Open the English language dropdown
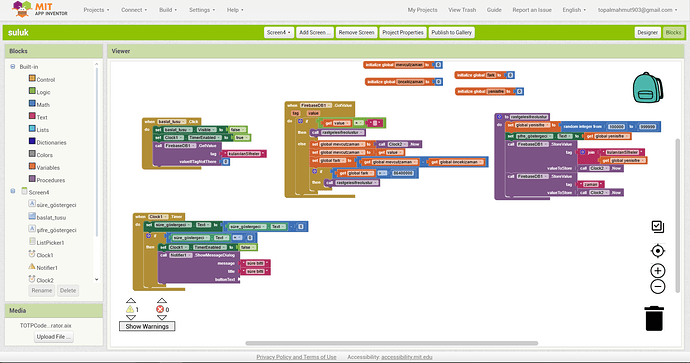This screenshot has width=690, height=363. click(574, 10)
